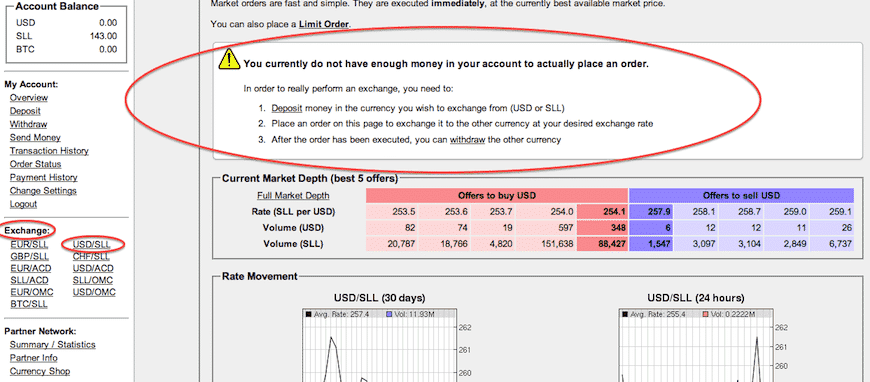Open the Limit Order link
Image resolution: width=870 pixels, height=382 pixels.
tap(325, 24)
